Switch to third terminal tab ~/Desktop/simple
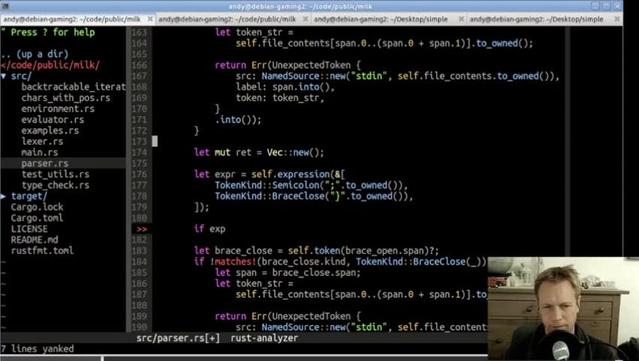This screenshot has width=639, height=361. coord(381,19)
